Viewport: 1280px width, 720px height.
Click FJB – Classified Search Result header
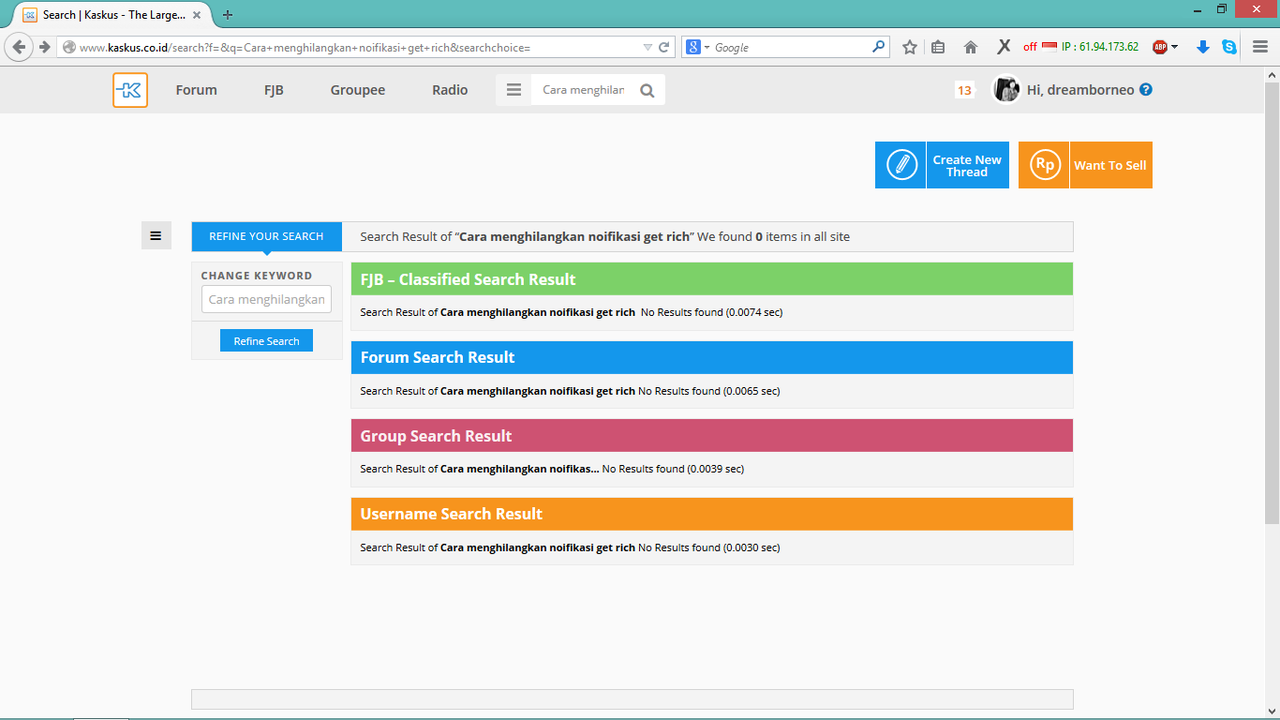tap(711, 279)
